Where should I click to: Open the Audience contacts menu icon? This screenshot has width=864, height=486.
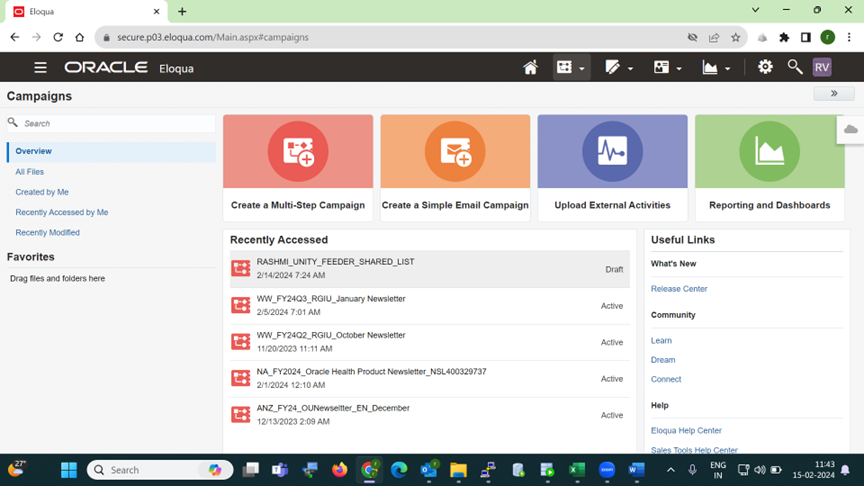coord(661,67)
